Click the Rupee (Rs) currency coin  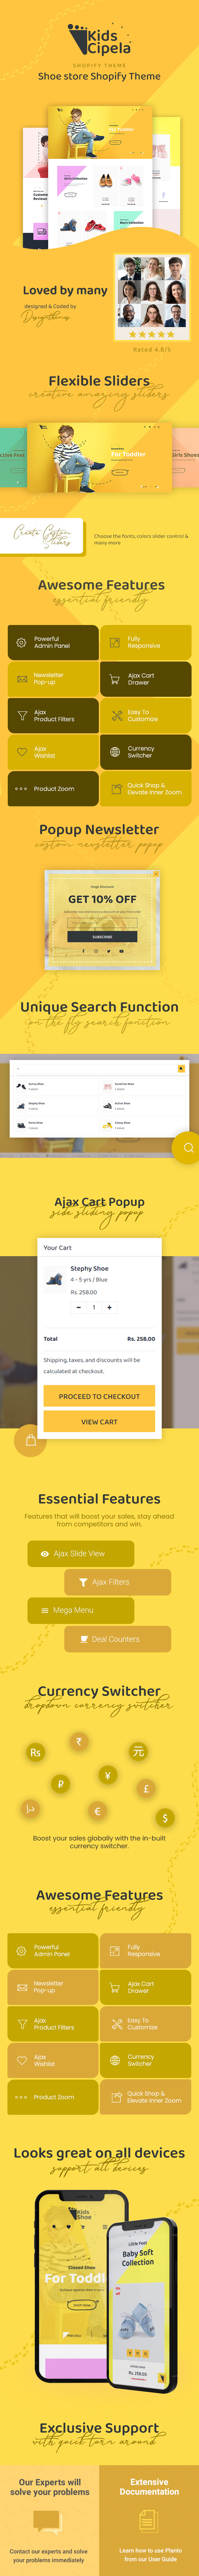[x=35, y=1752]
